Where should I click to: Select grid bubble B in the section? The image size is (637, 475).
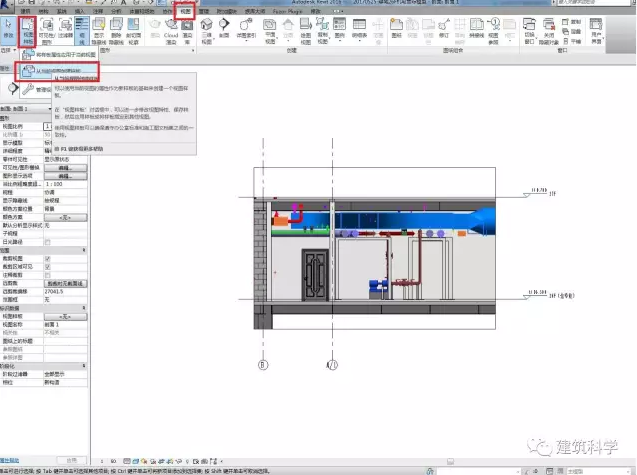[x=263, y=365]
